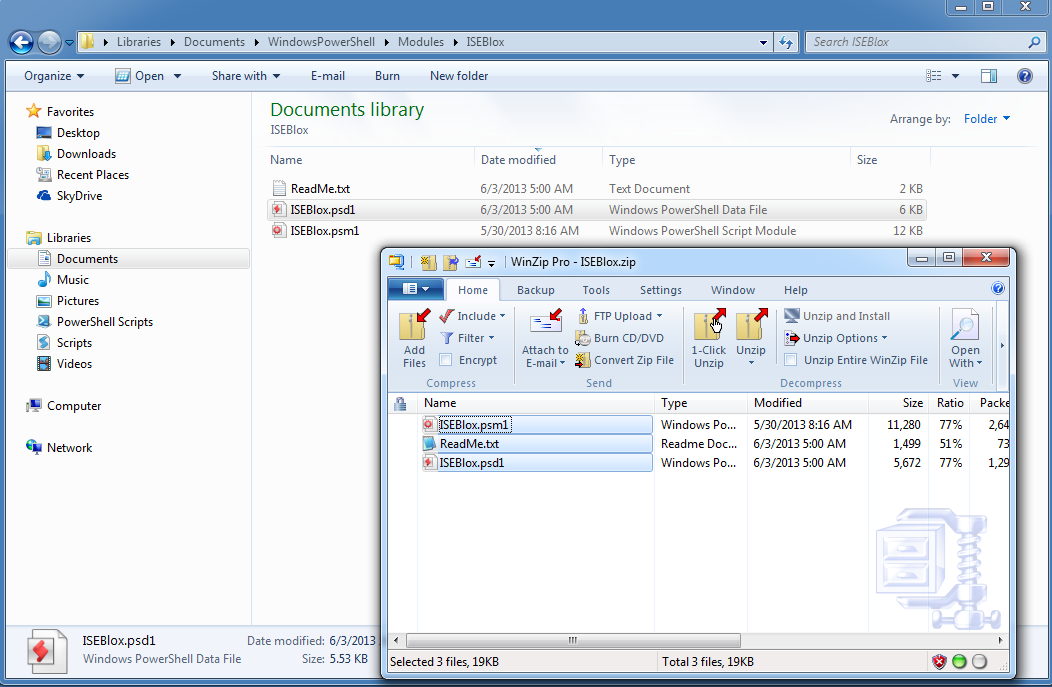Image resolution: width=1052 pixels, height=687 pixels.
Task: Click WindowsPowerShell in the address bar path
Action: [x=321, y=42]
